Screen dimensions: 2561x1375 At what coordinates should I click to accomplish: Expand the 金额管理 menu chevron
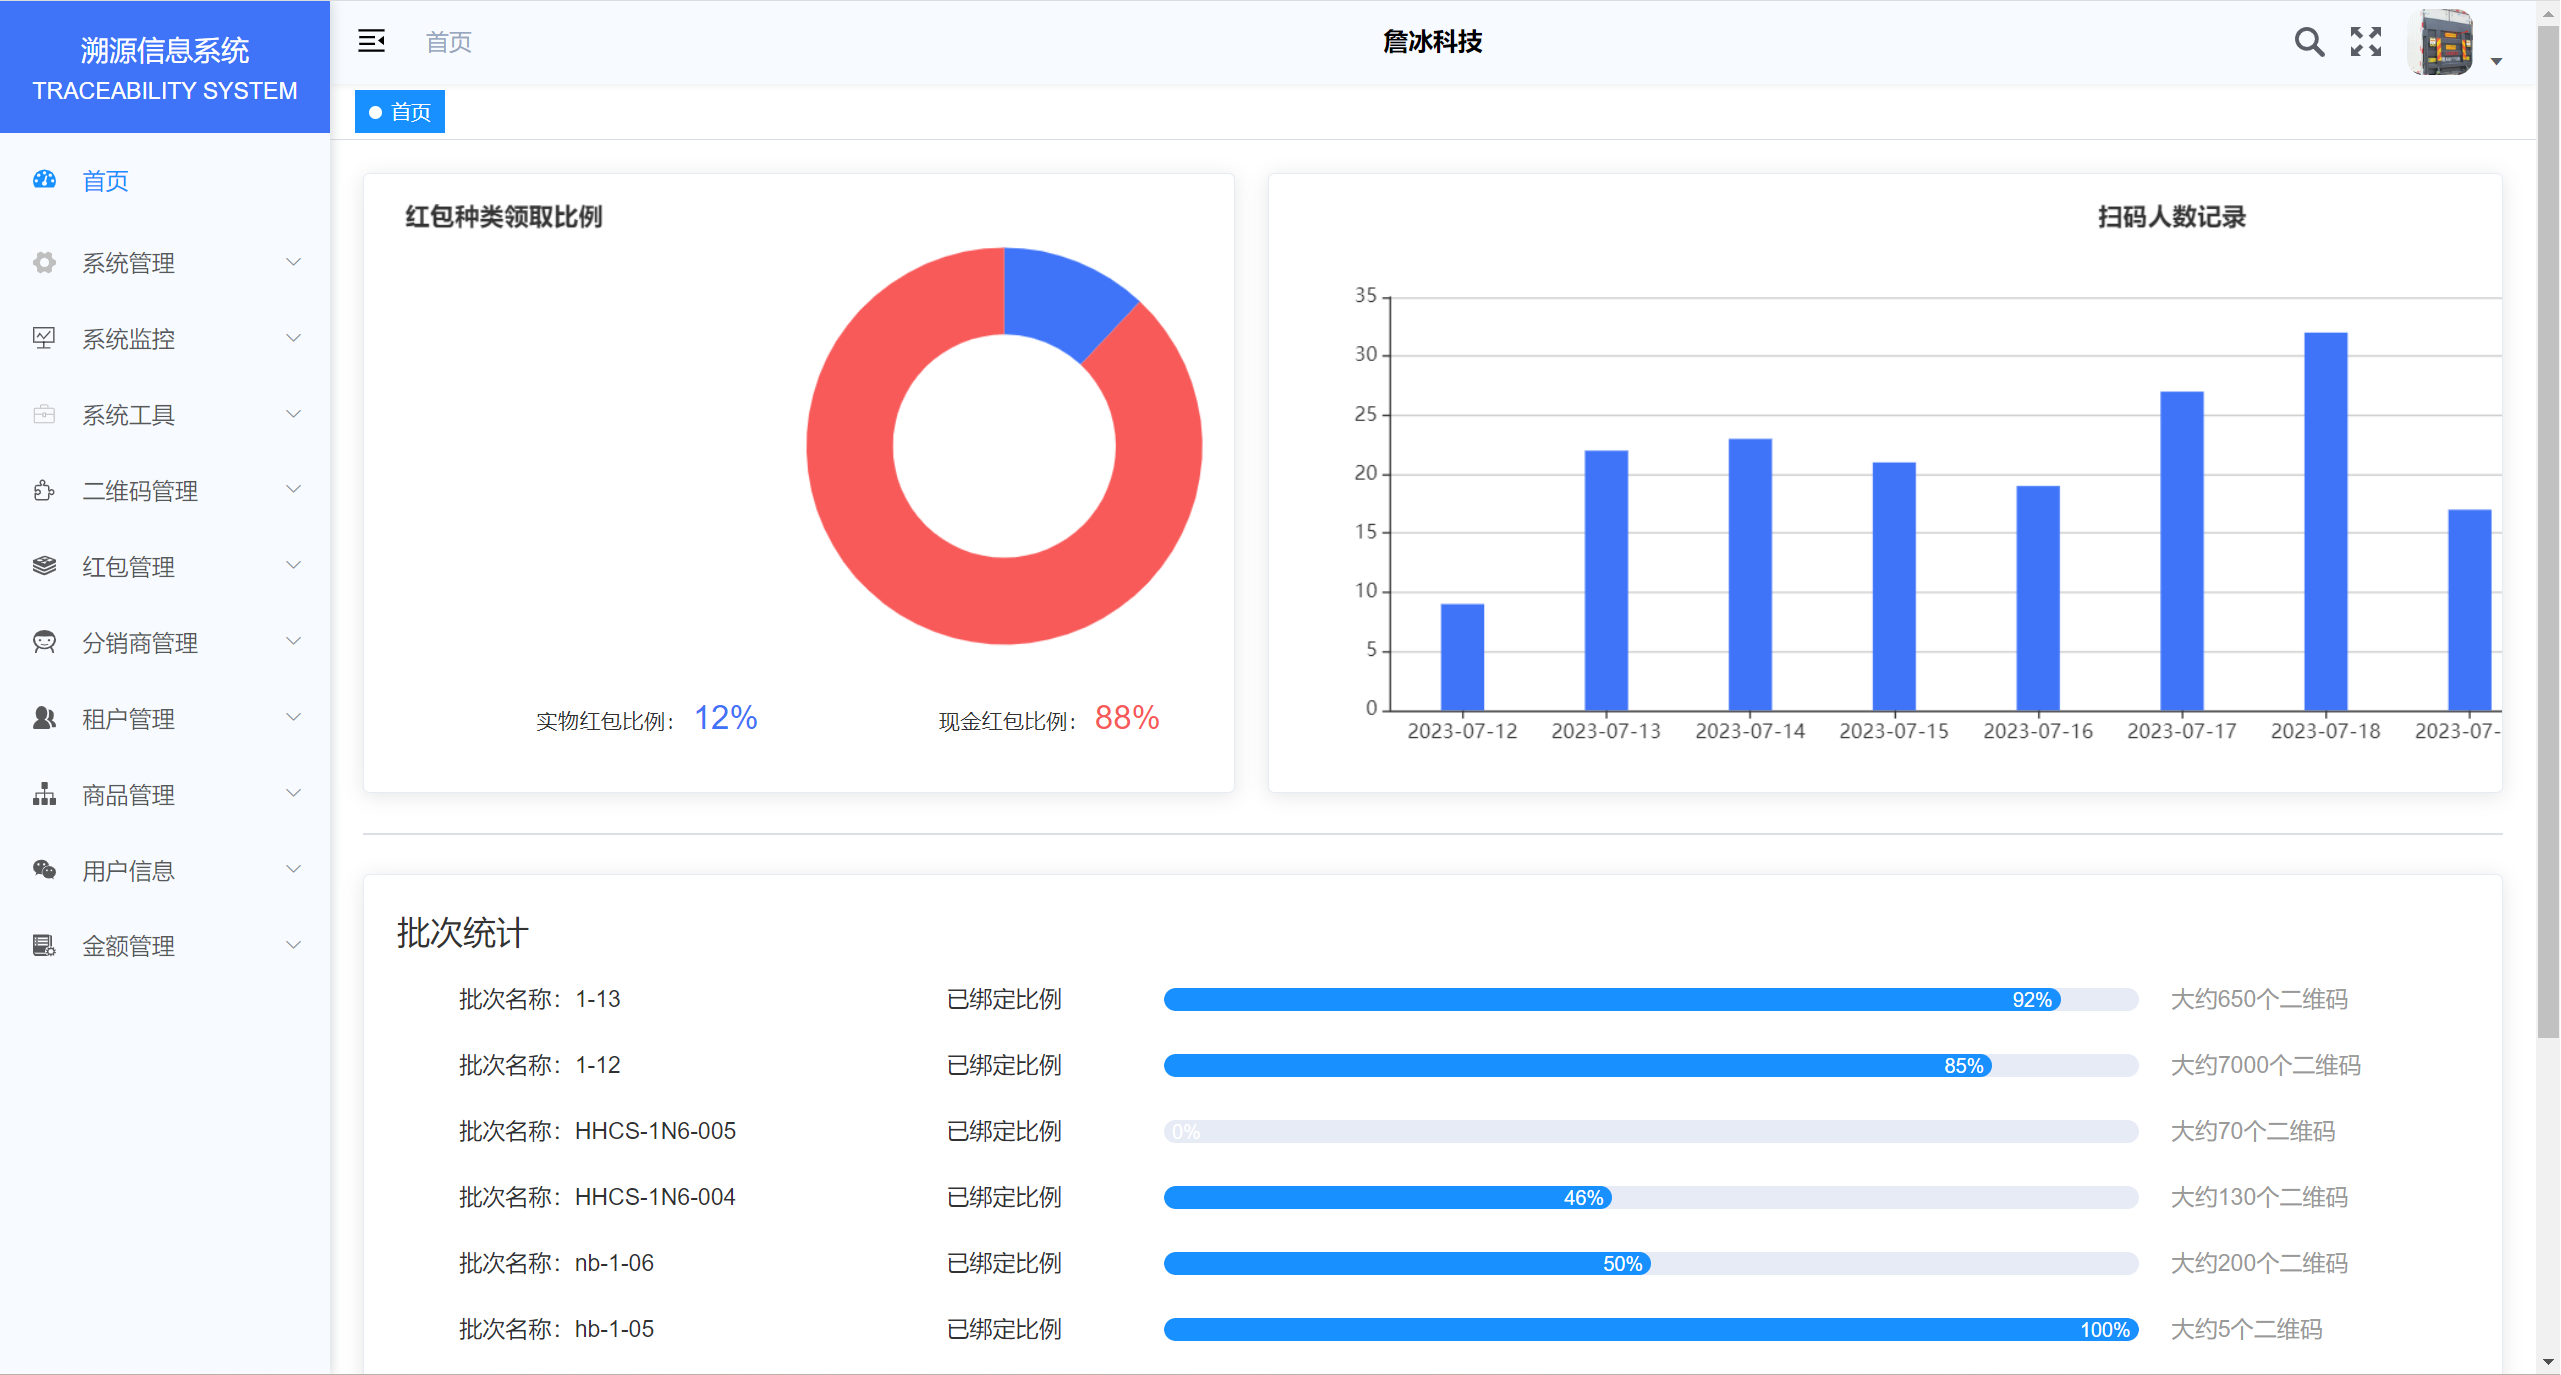[x=293, y=945]
